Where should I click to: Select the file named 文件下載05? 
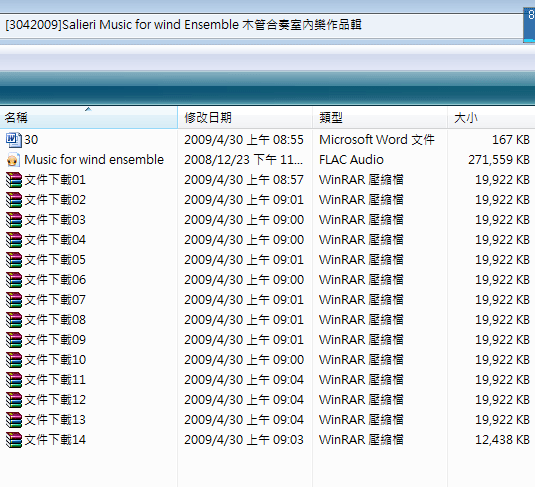coord(55,260)
